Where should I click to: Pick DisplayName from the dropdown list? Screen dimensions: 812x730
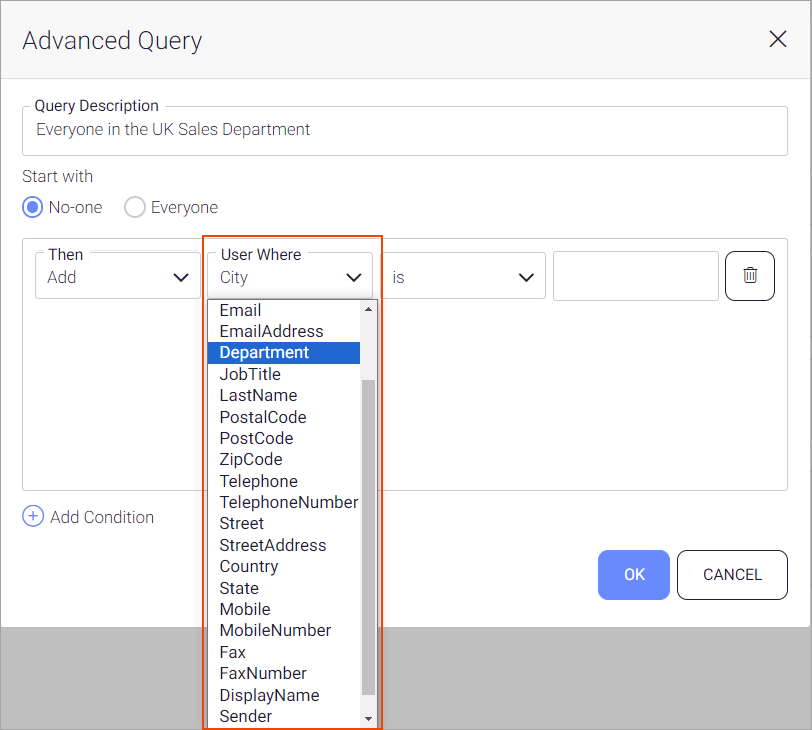click(269, 695)
